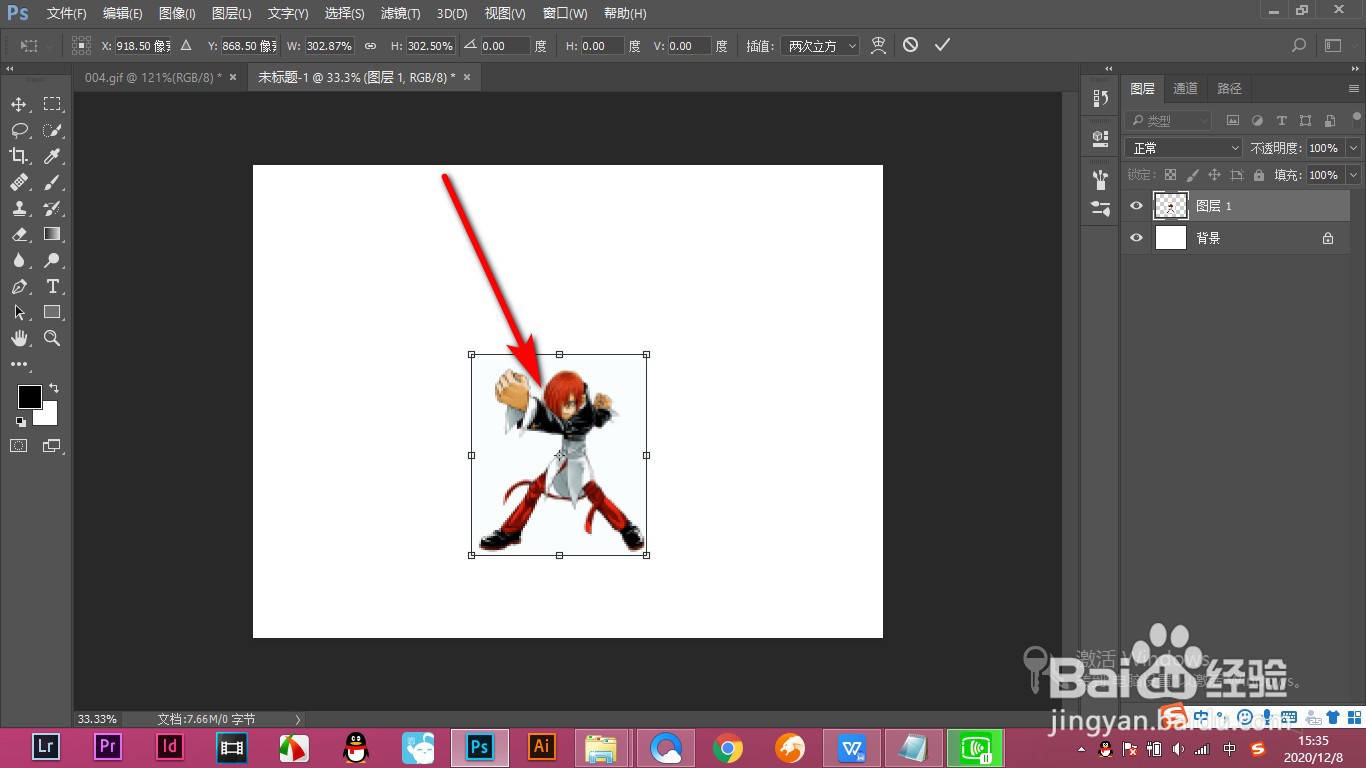
Task: Select the Dodge tool
Action: pos(52,260)
